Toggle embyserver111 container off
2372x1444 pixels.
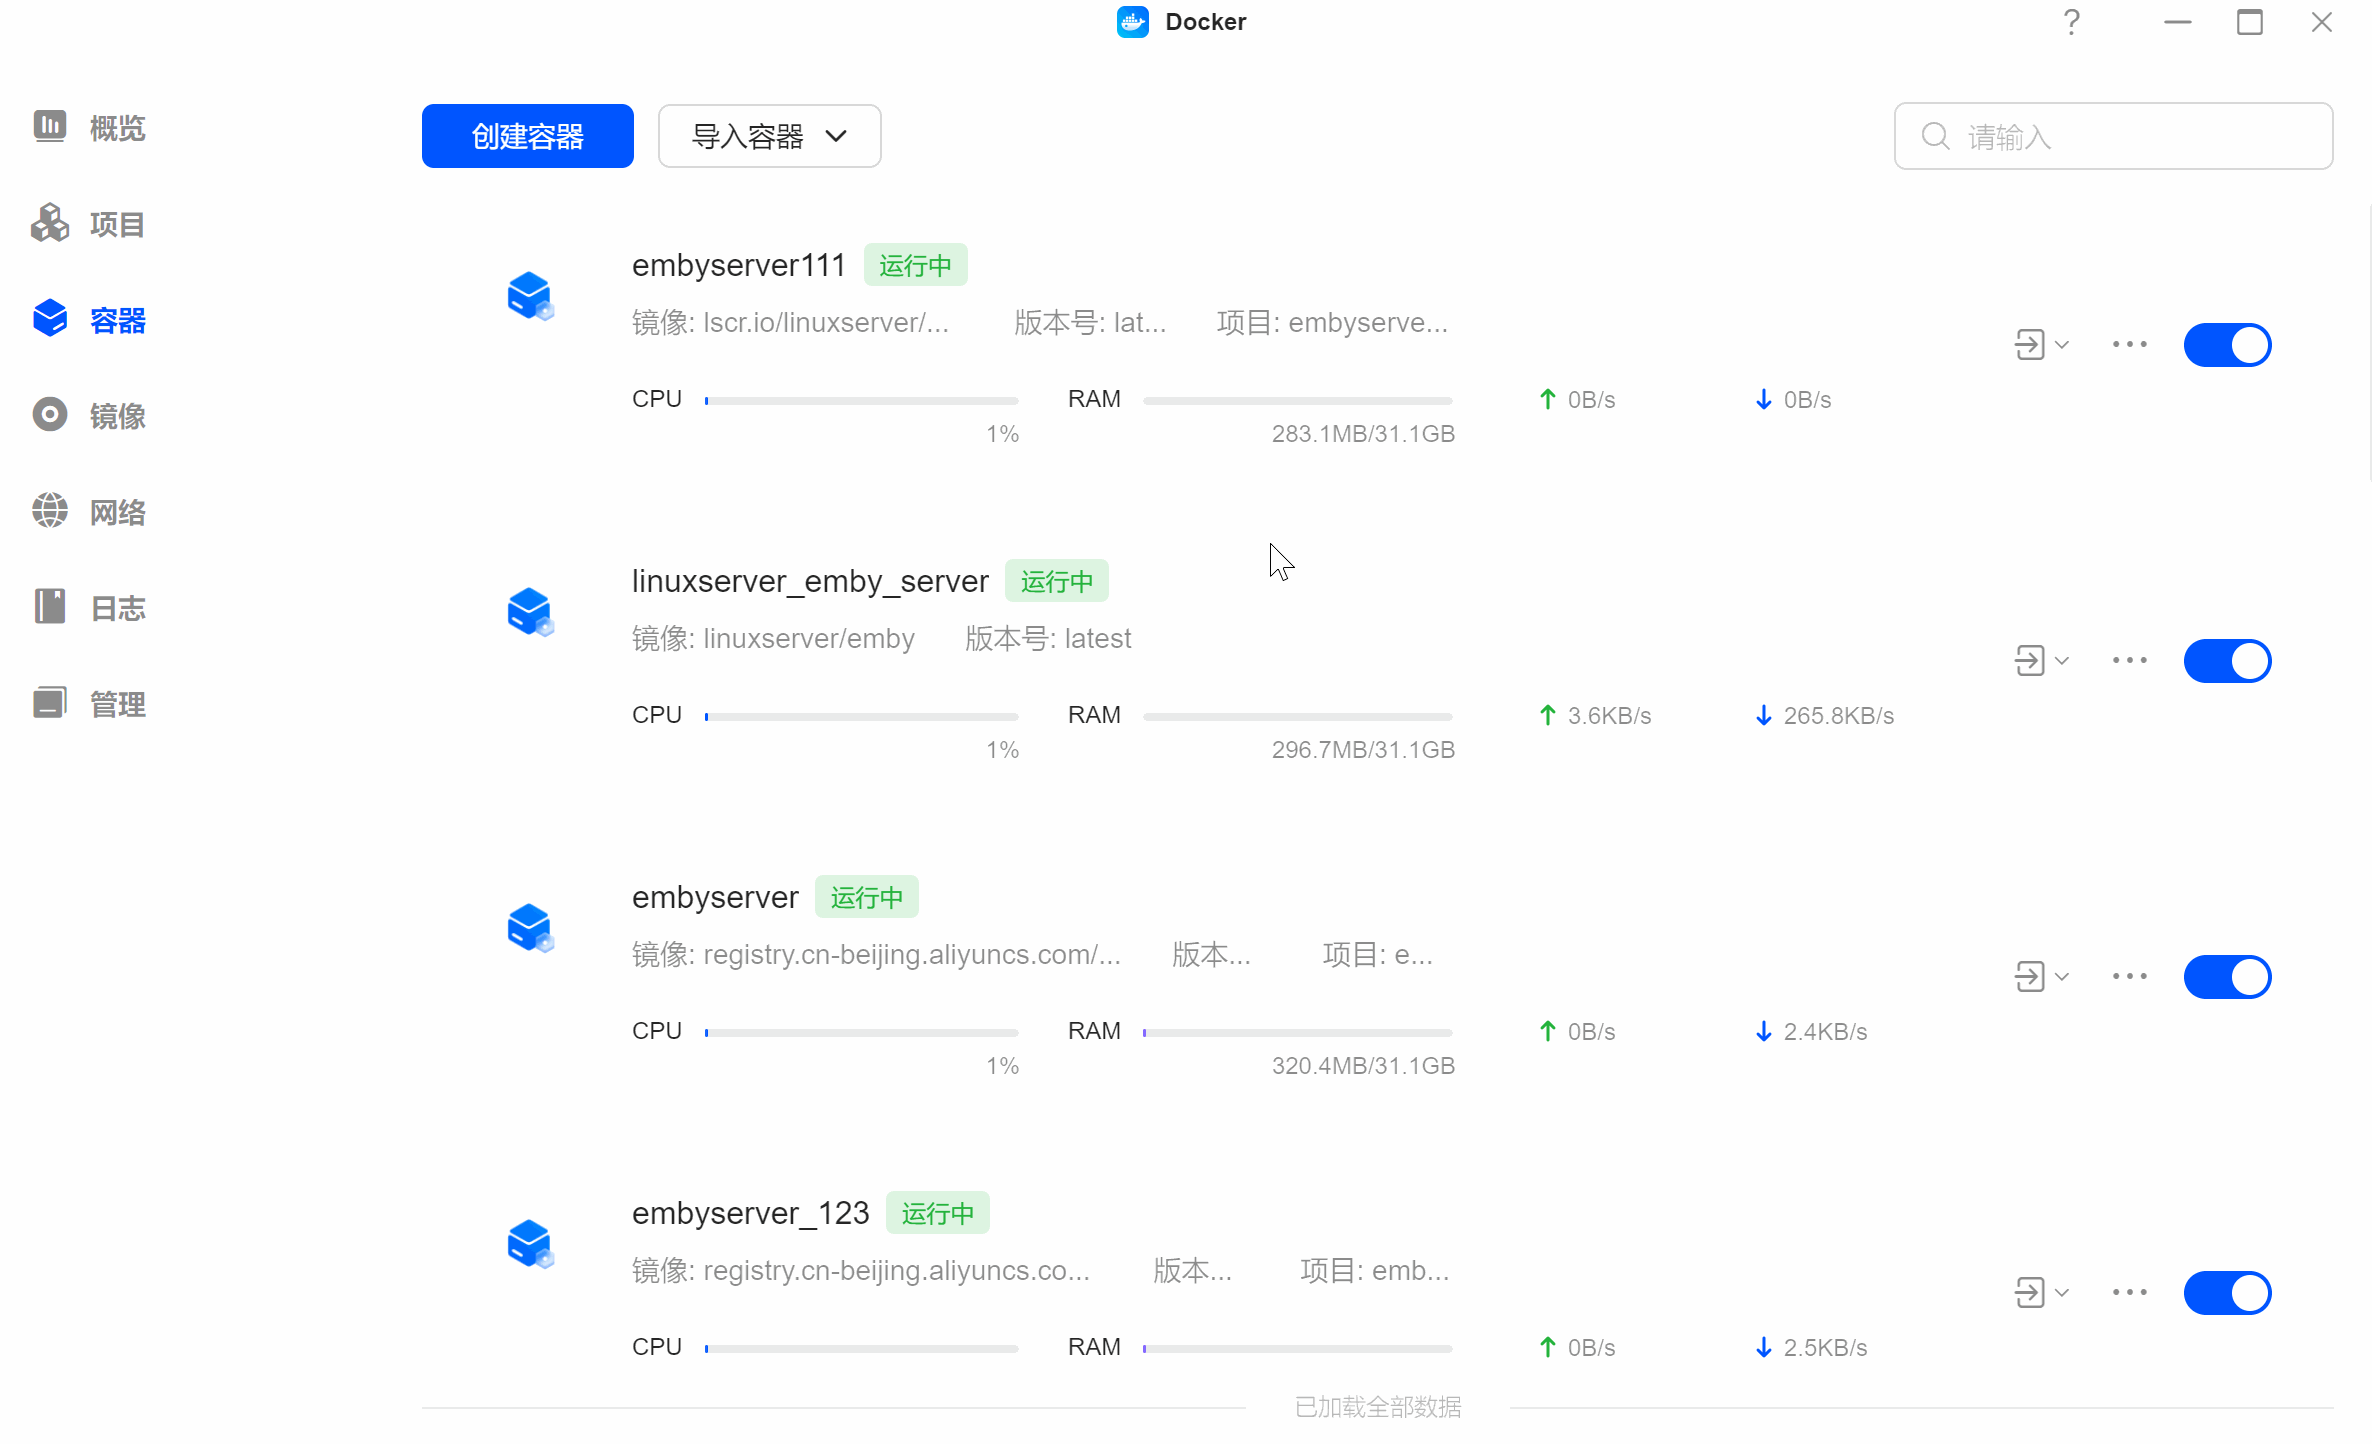(x=2227, y=345)
